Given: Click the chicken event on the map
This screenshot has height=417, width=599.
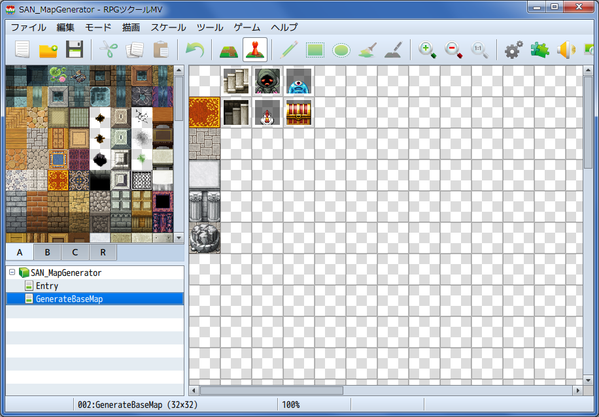Looking at the screenshot, I should pos(267,112).
